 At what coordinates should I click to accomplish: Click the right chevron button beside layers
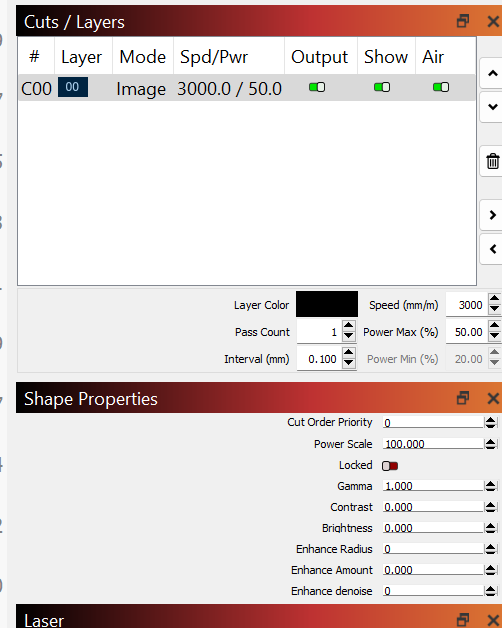pos(492,215)
